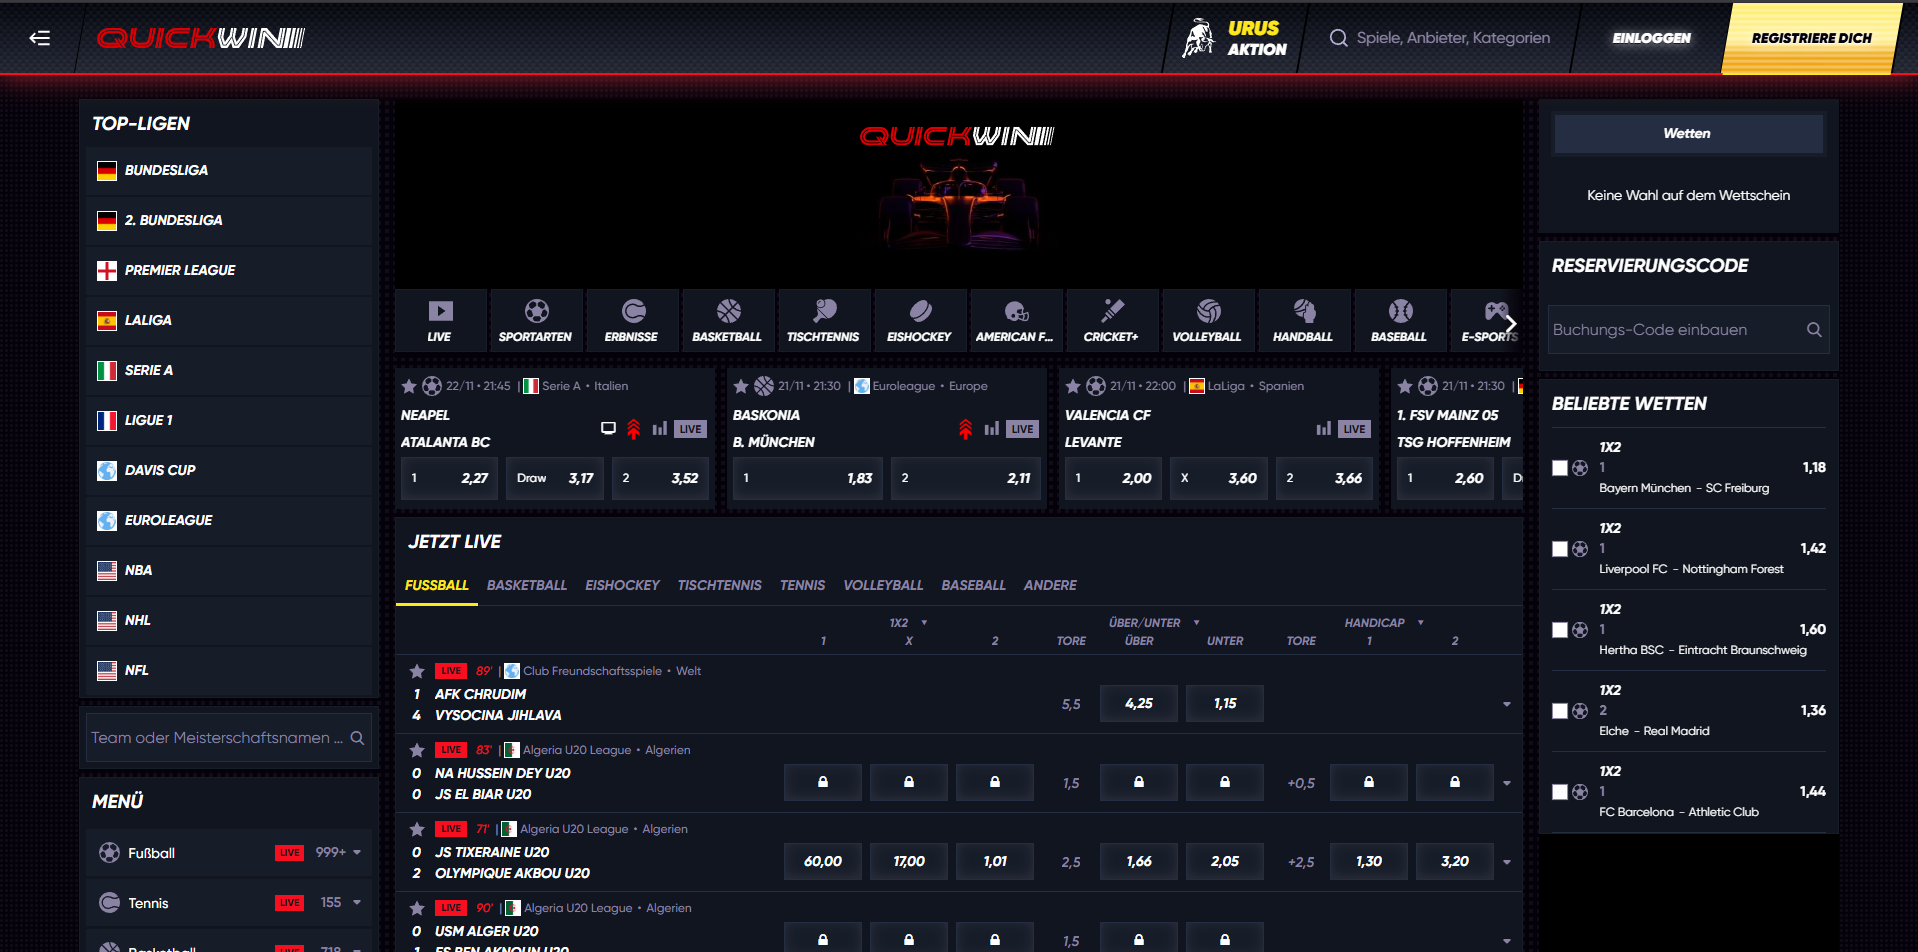Open statistics chart icon for Valencia CF match

pos(1322,428)
